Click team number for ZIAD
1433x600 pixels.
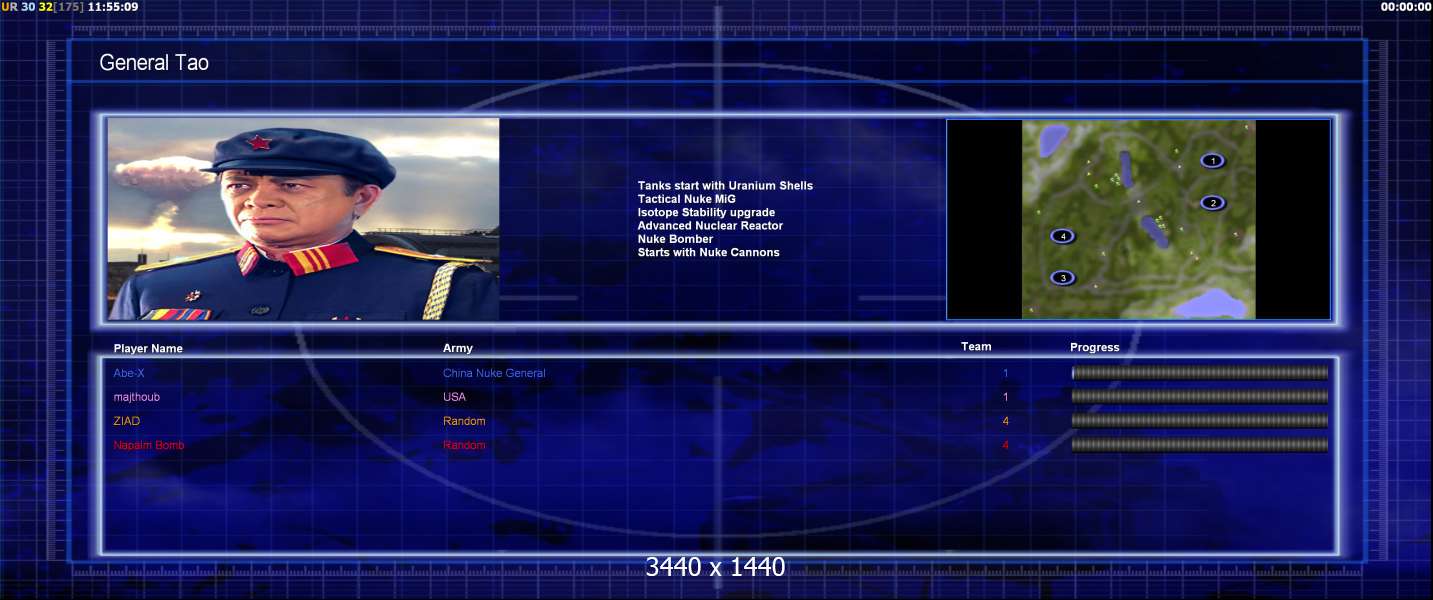(x=1006, y=421)
